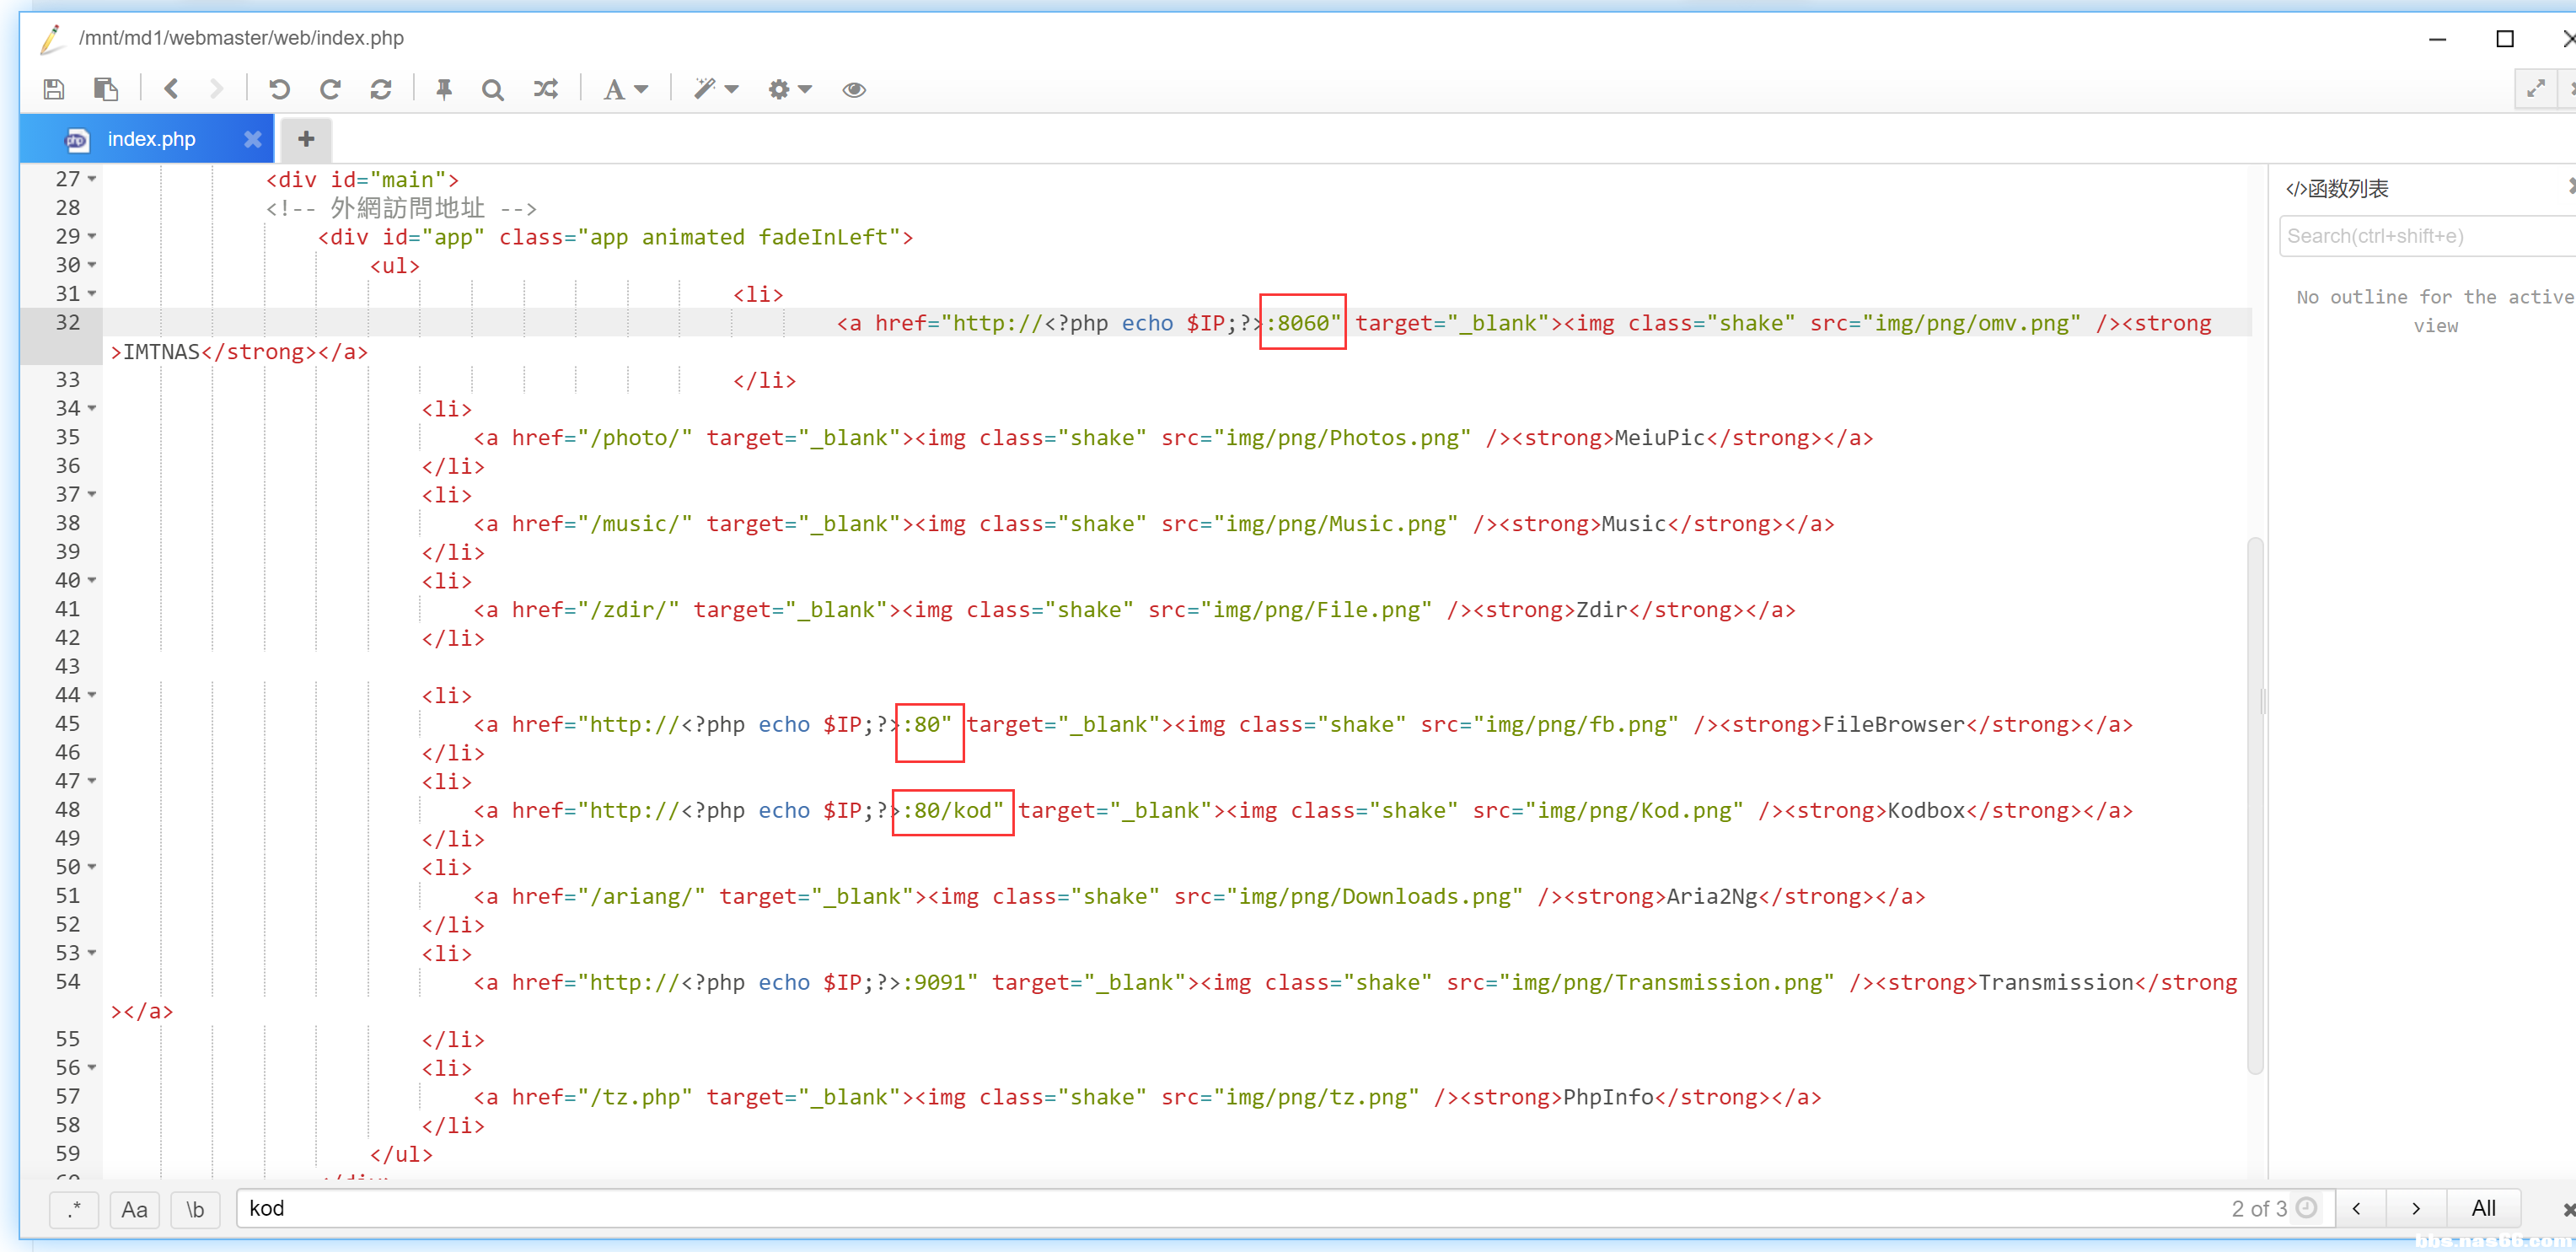2576x1252 pixels.
Task: Open the font size A dropdown
Action: click(x=625, y=89)
